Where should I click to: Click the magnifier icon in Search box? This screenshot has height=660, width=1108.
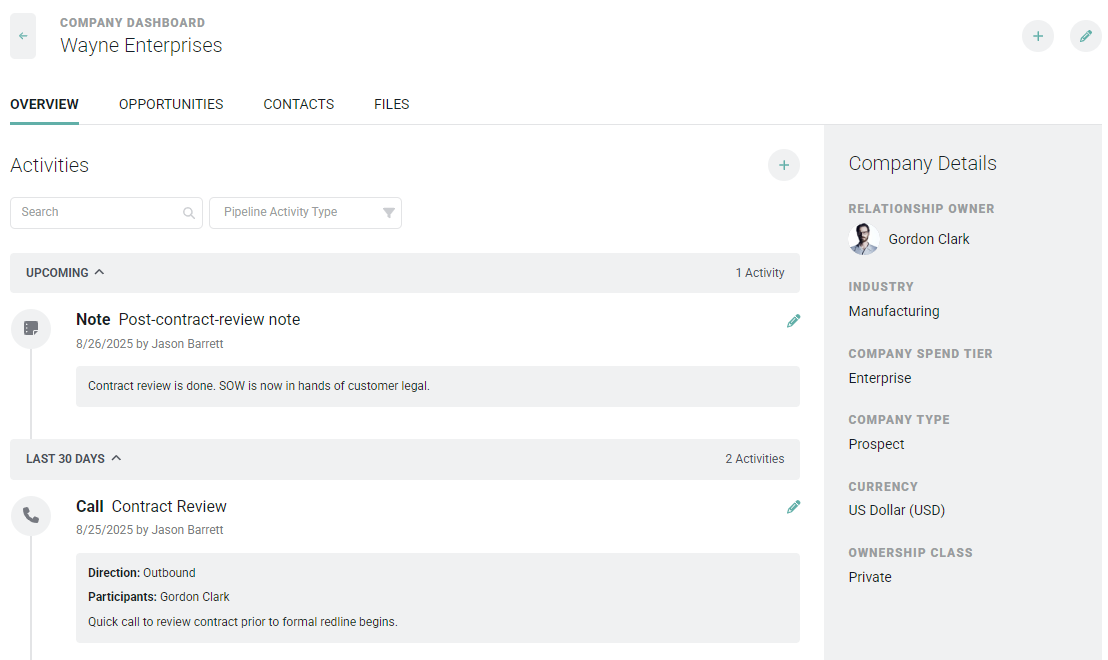(189, 213)
